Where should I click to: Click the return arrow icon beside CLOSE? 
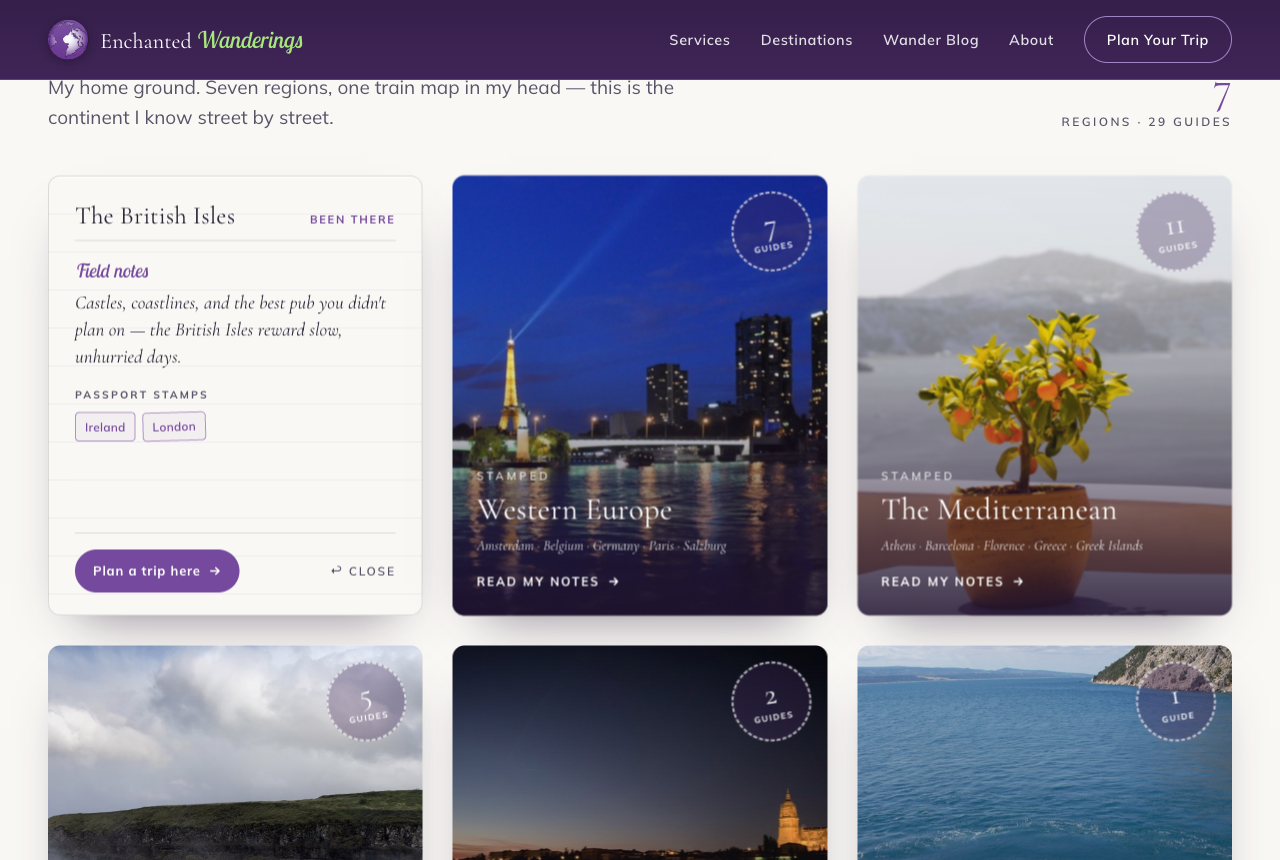click(x=336, y=570)
